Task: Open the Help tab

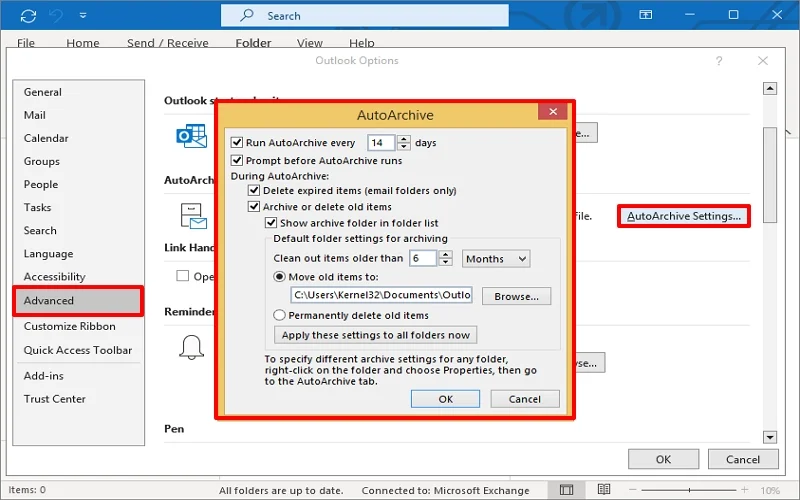Action: pos(362,43)
